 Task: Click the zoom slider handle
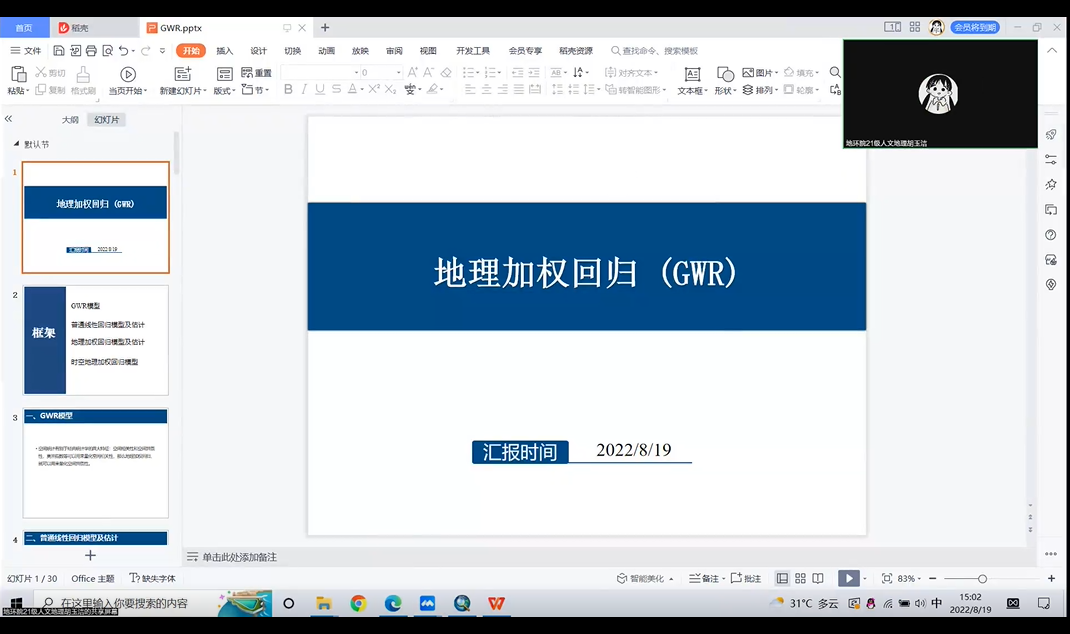[x=982, y=579]
